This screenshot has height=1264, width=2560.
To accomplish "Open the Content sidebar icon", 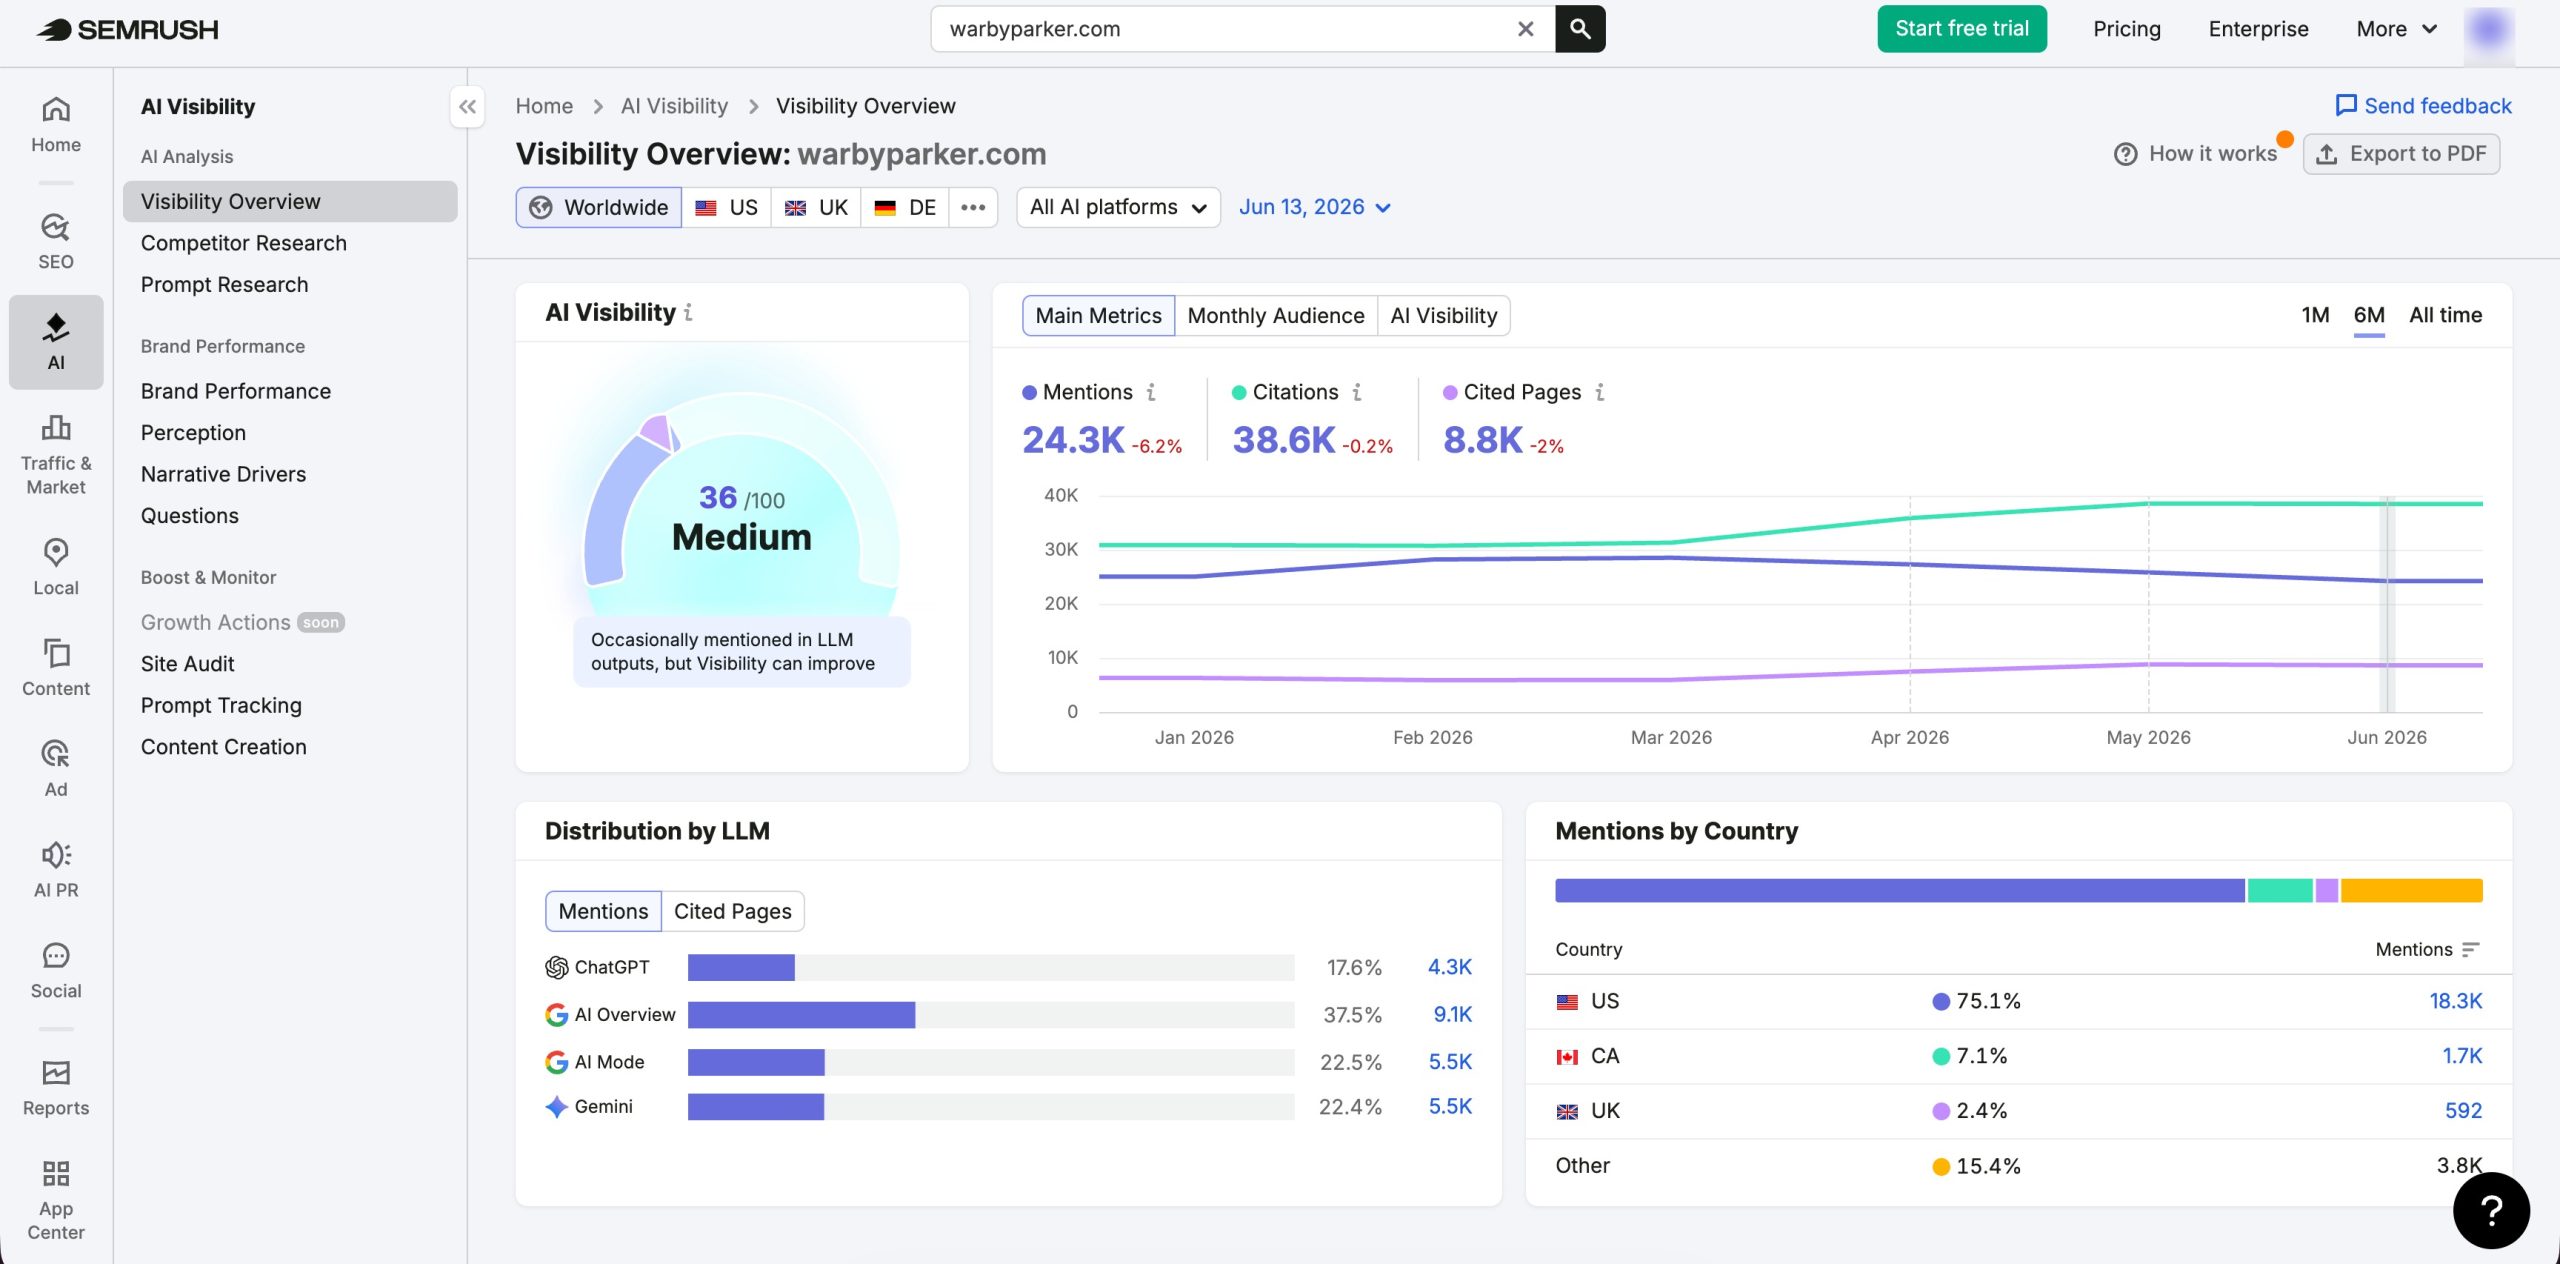I will coord(56,669).
